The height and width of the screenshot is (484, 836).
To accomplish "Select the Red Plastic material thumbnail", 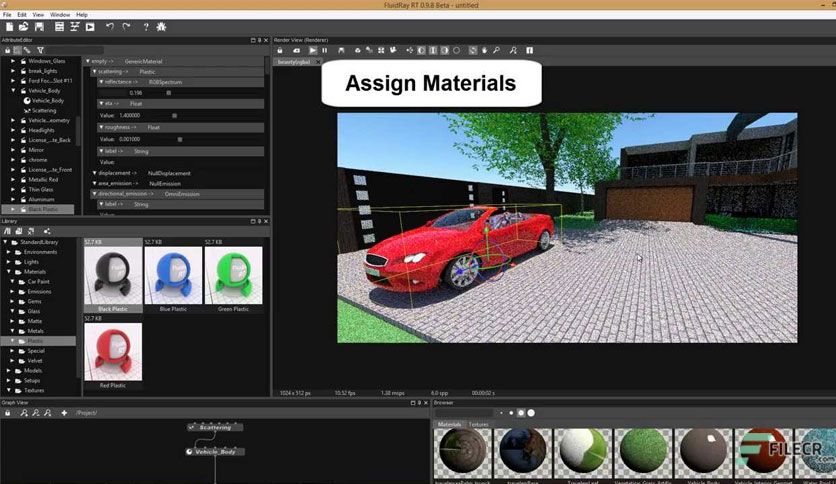I will (113, 352).
